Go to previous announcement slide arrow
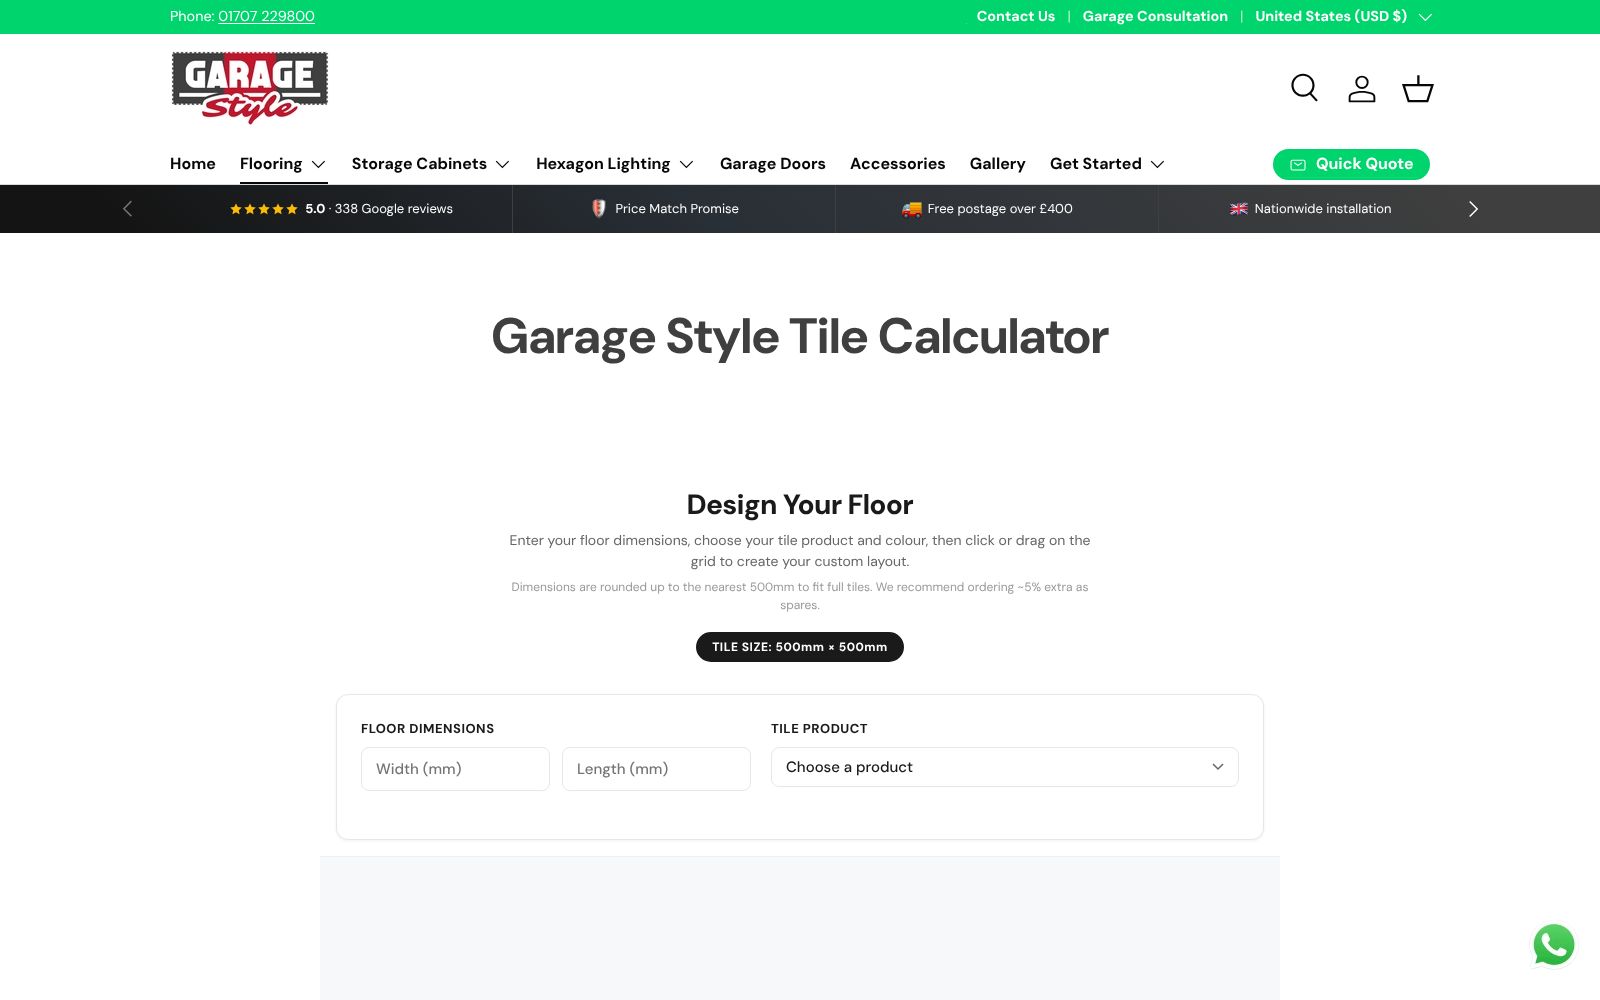Viewport: 1600px width, 1000px height. pyautogui.click(x=127, y=208)
